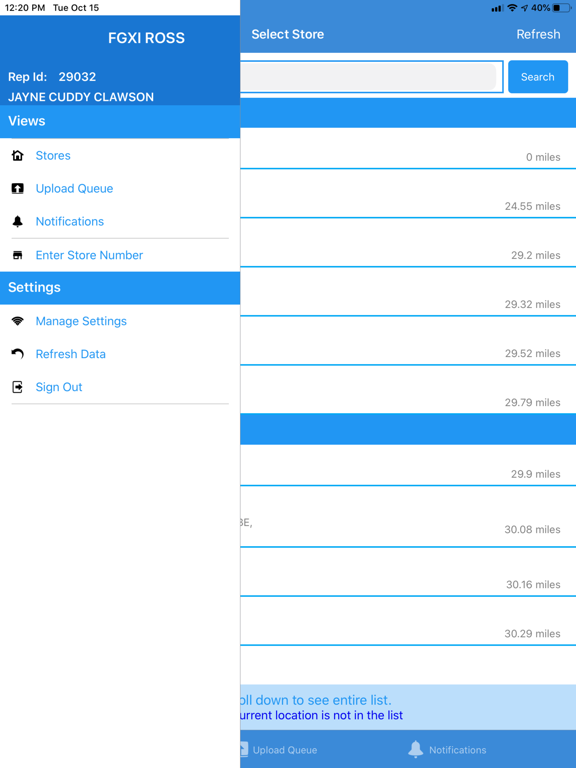Select the store row at 29.2 miles
The image size is (576, 768).
[408, 243]
